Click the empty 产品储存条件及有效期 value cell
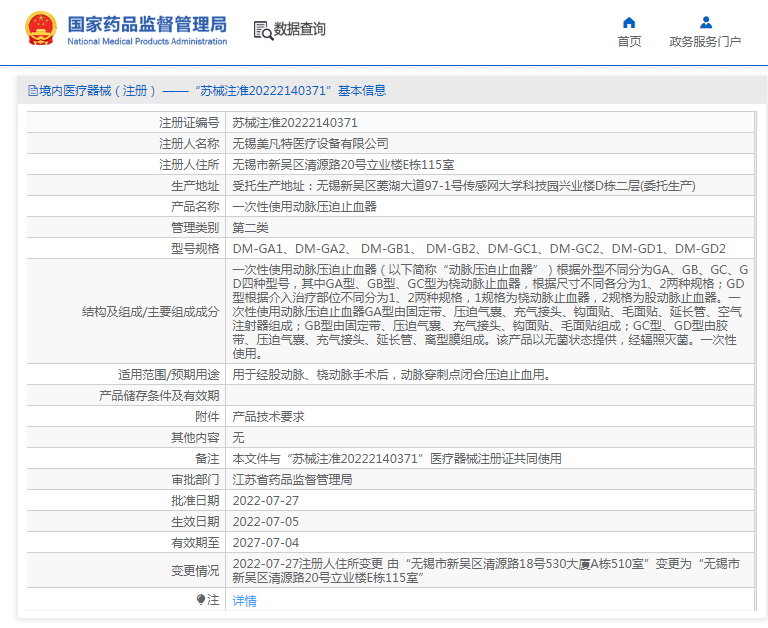Image resolution: width=768 pixels, height=628 pixels. [x=490, y=395]
